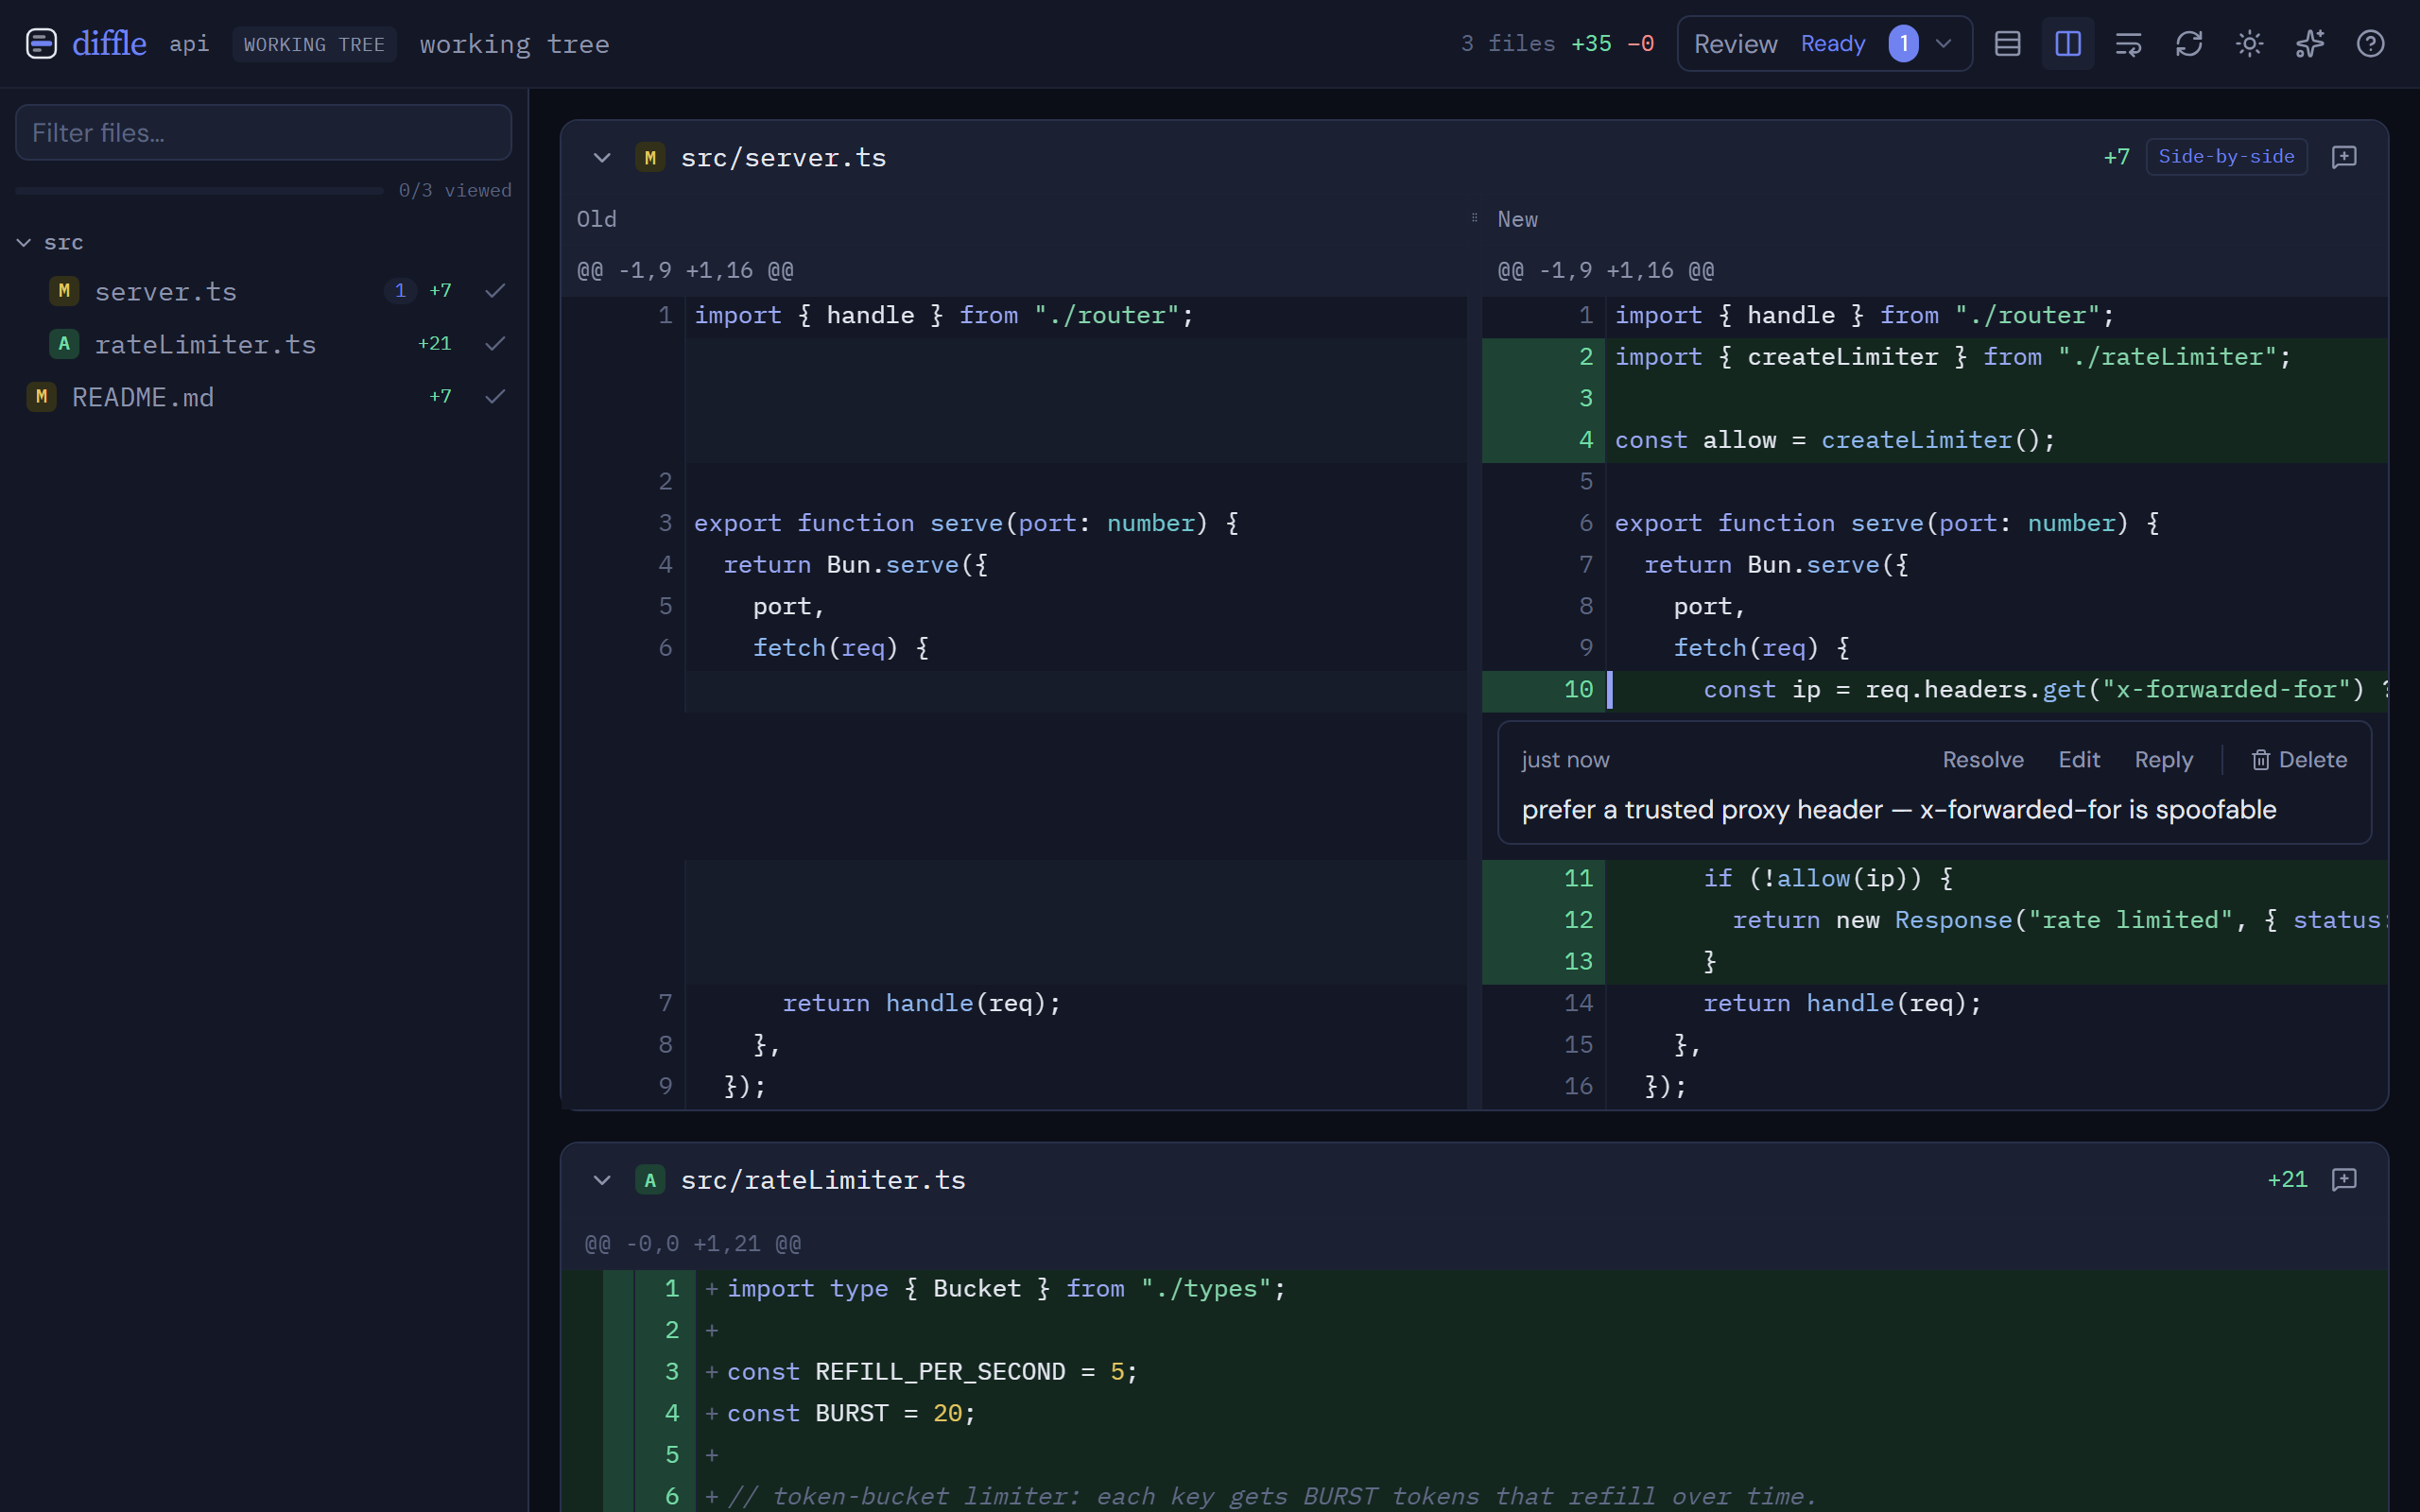
Task: Toggle the Side-by-side badge on server.ts
Action: tap(2226, 157)
